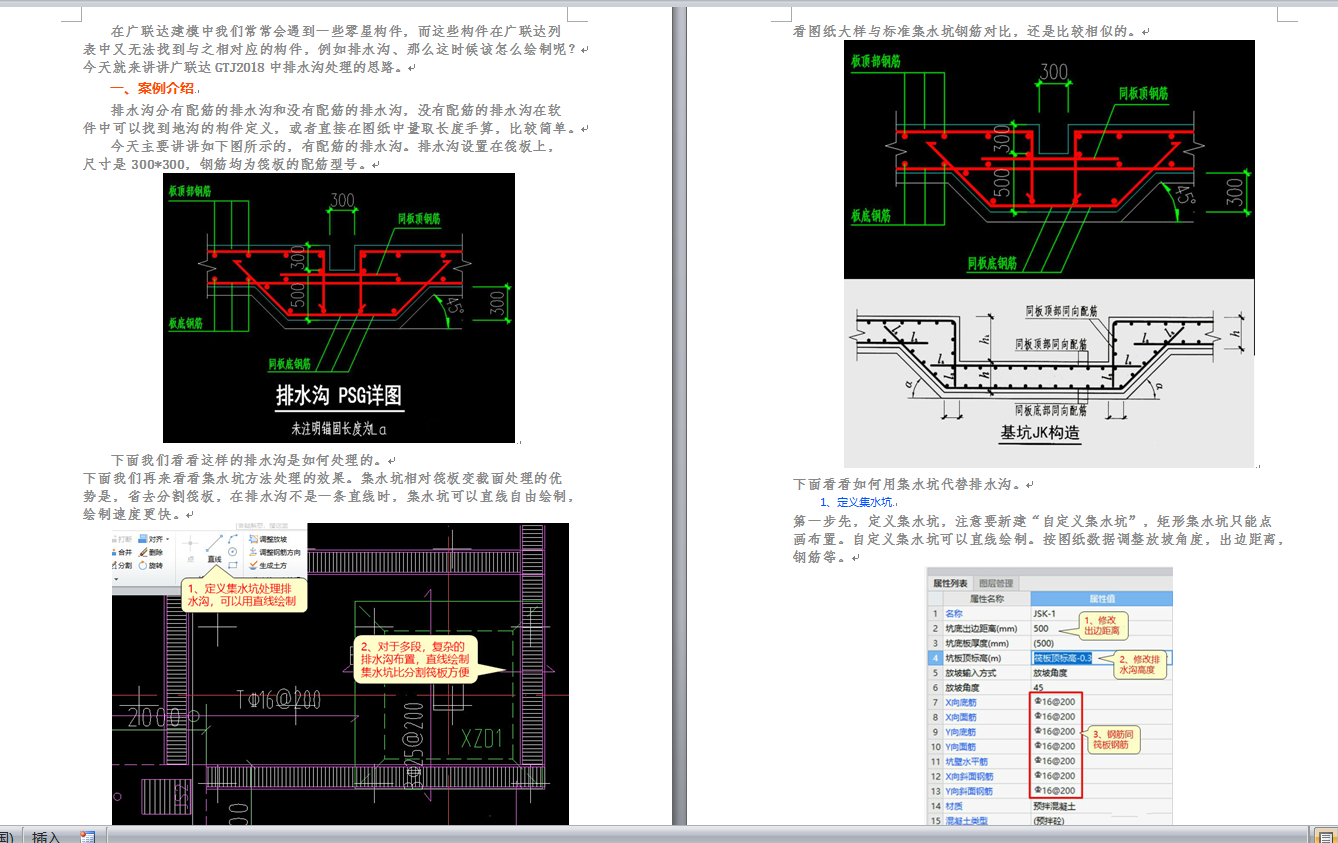Click the arc drawing icon beside 直线
Screen dimensions: 1338x843
tap(233, 539)
